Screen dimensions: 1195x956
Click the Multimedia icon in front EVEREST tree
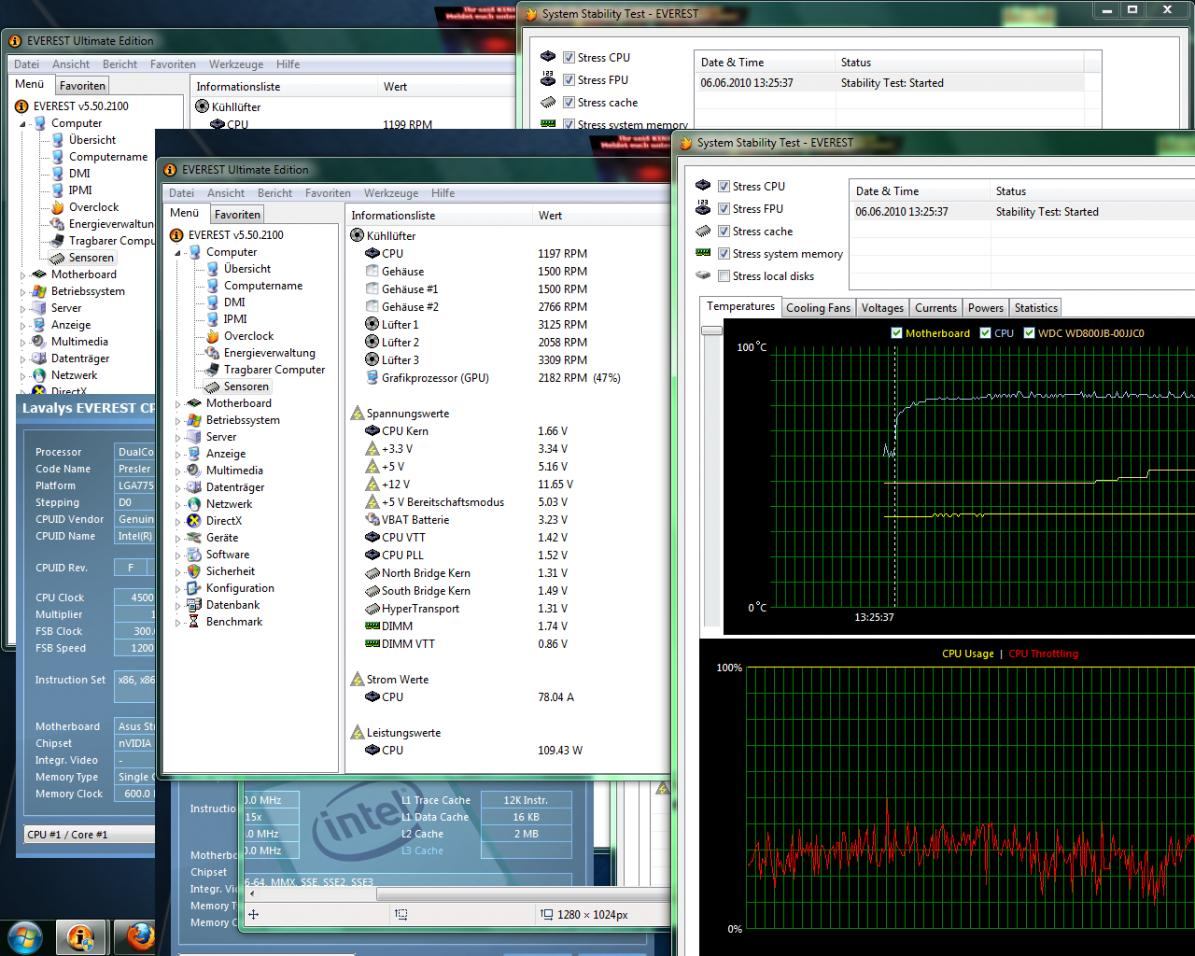pyautogui.click(x=194, y=470)
